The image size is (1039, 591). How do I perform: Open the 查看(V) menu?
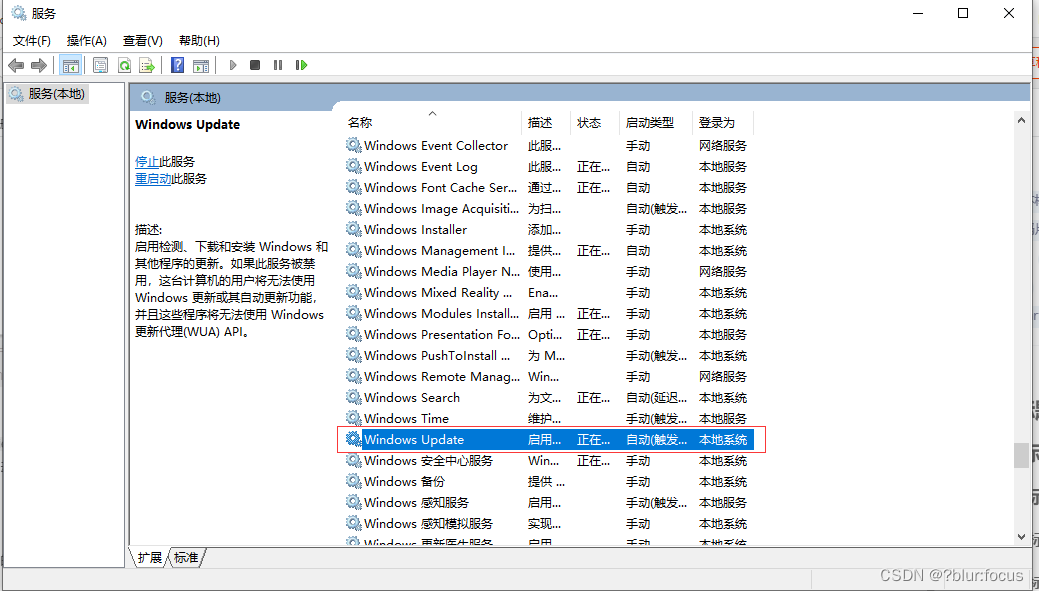coord(142,40)
